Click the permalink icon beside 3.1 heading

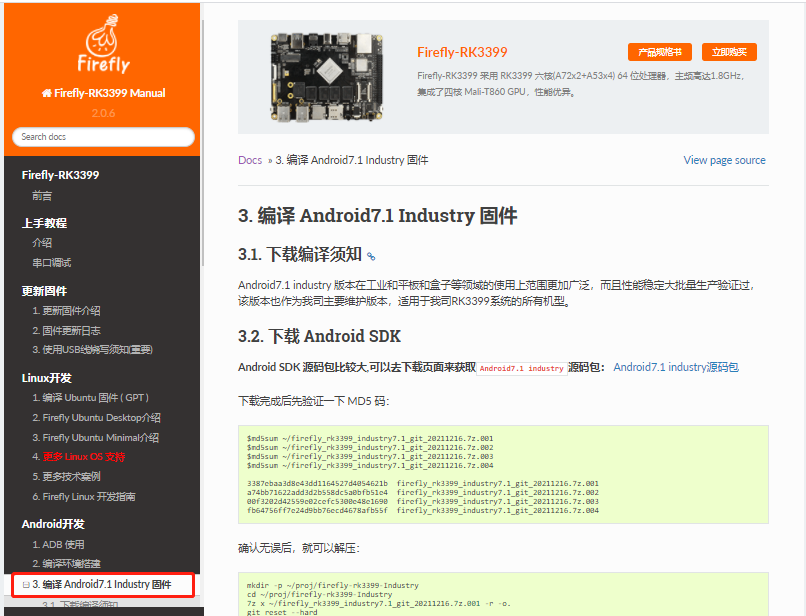[371, 256]
